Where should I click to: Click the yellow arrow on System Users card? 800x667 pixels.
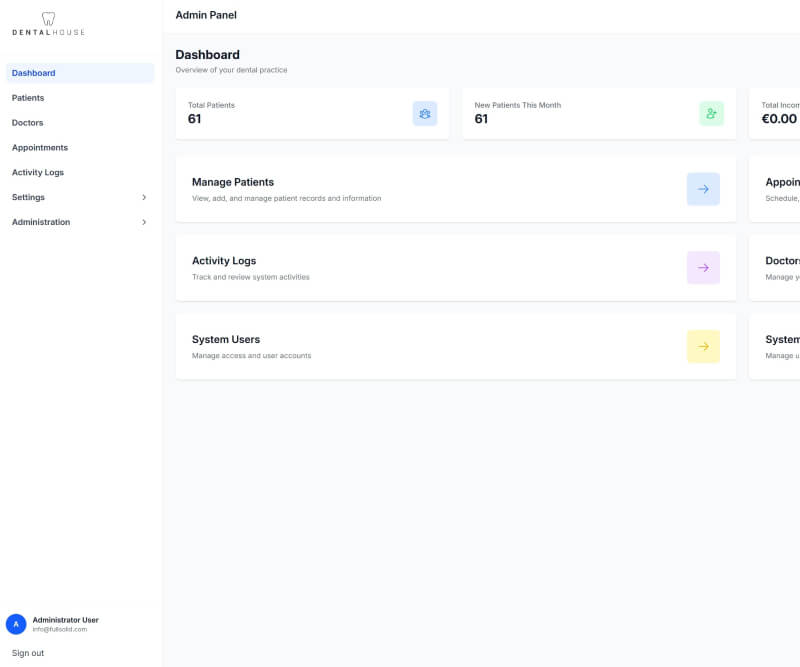(703, 345)
